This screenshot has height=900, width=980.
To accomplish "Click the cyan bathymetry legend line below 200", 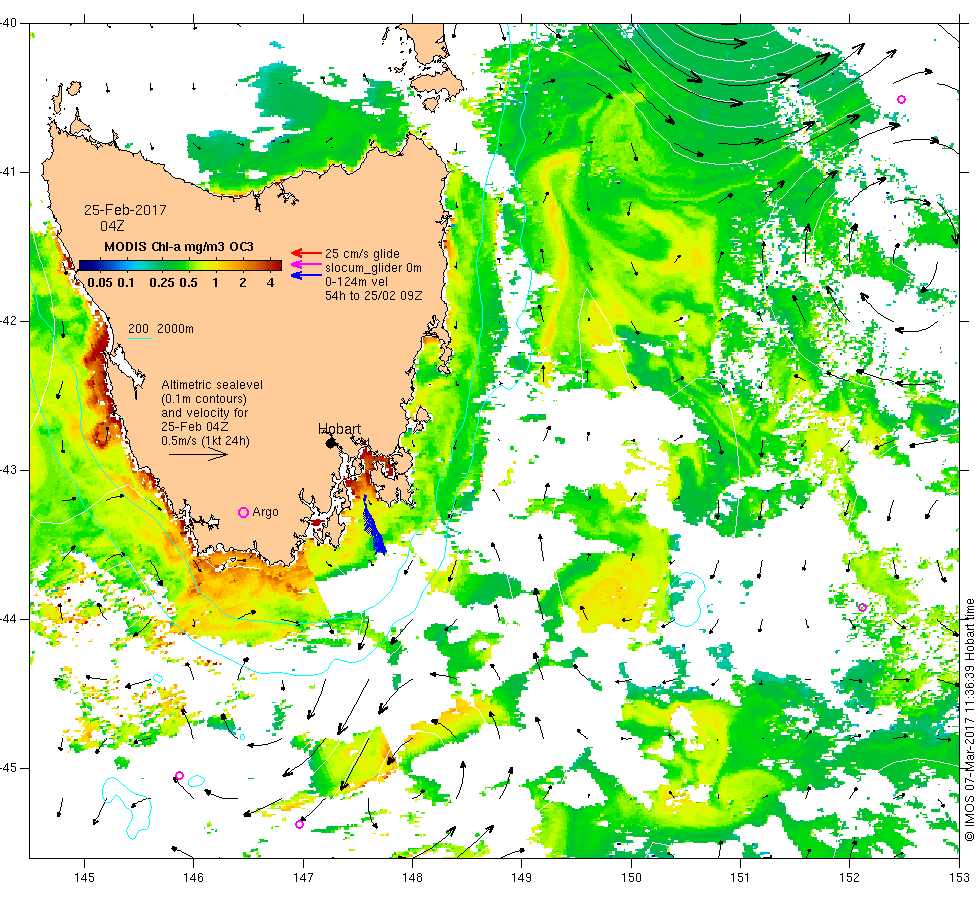I will (140, 339).
